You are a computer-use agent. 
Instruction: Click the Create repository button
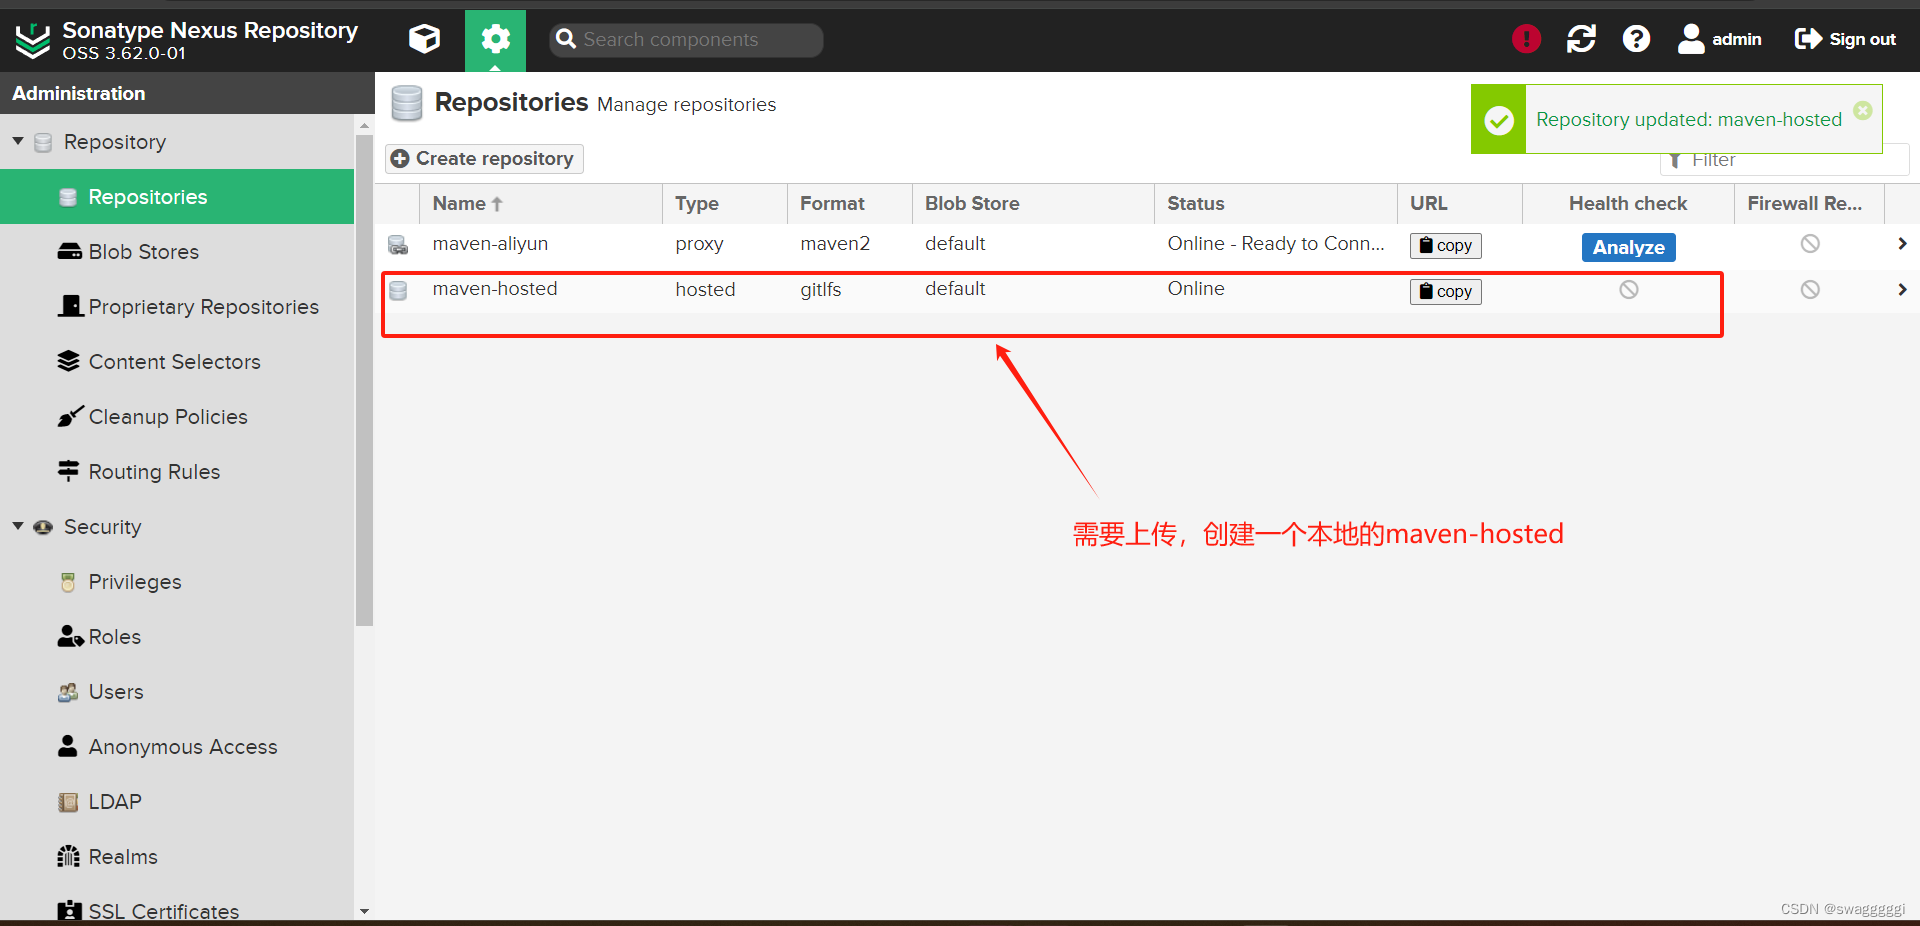pos(483,158)
